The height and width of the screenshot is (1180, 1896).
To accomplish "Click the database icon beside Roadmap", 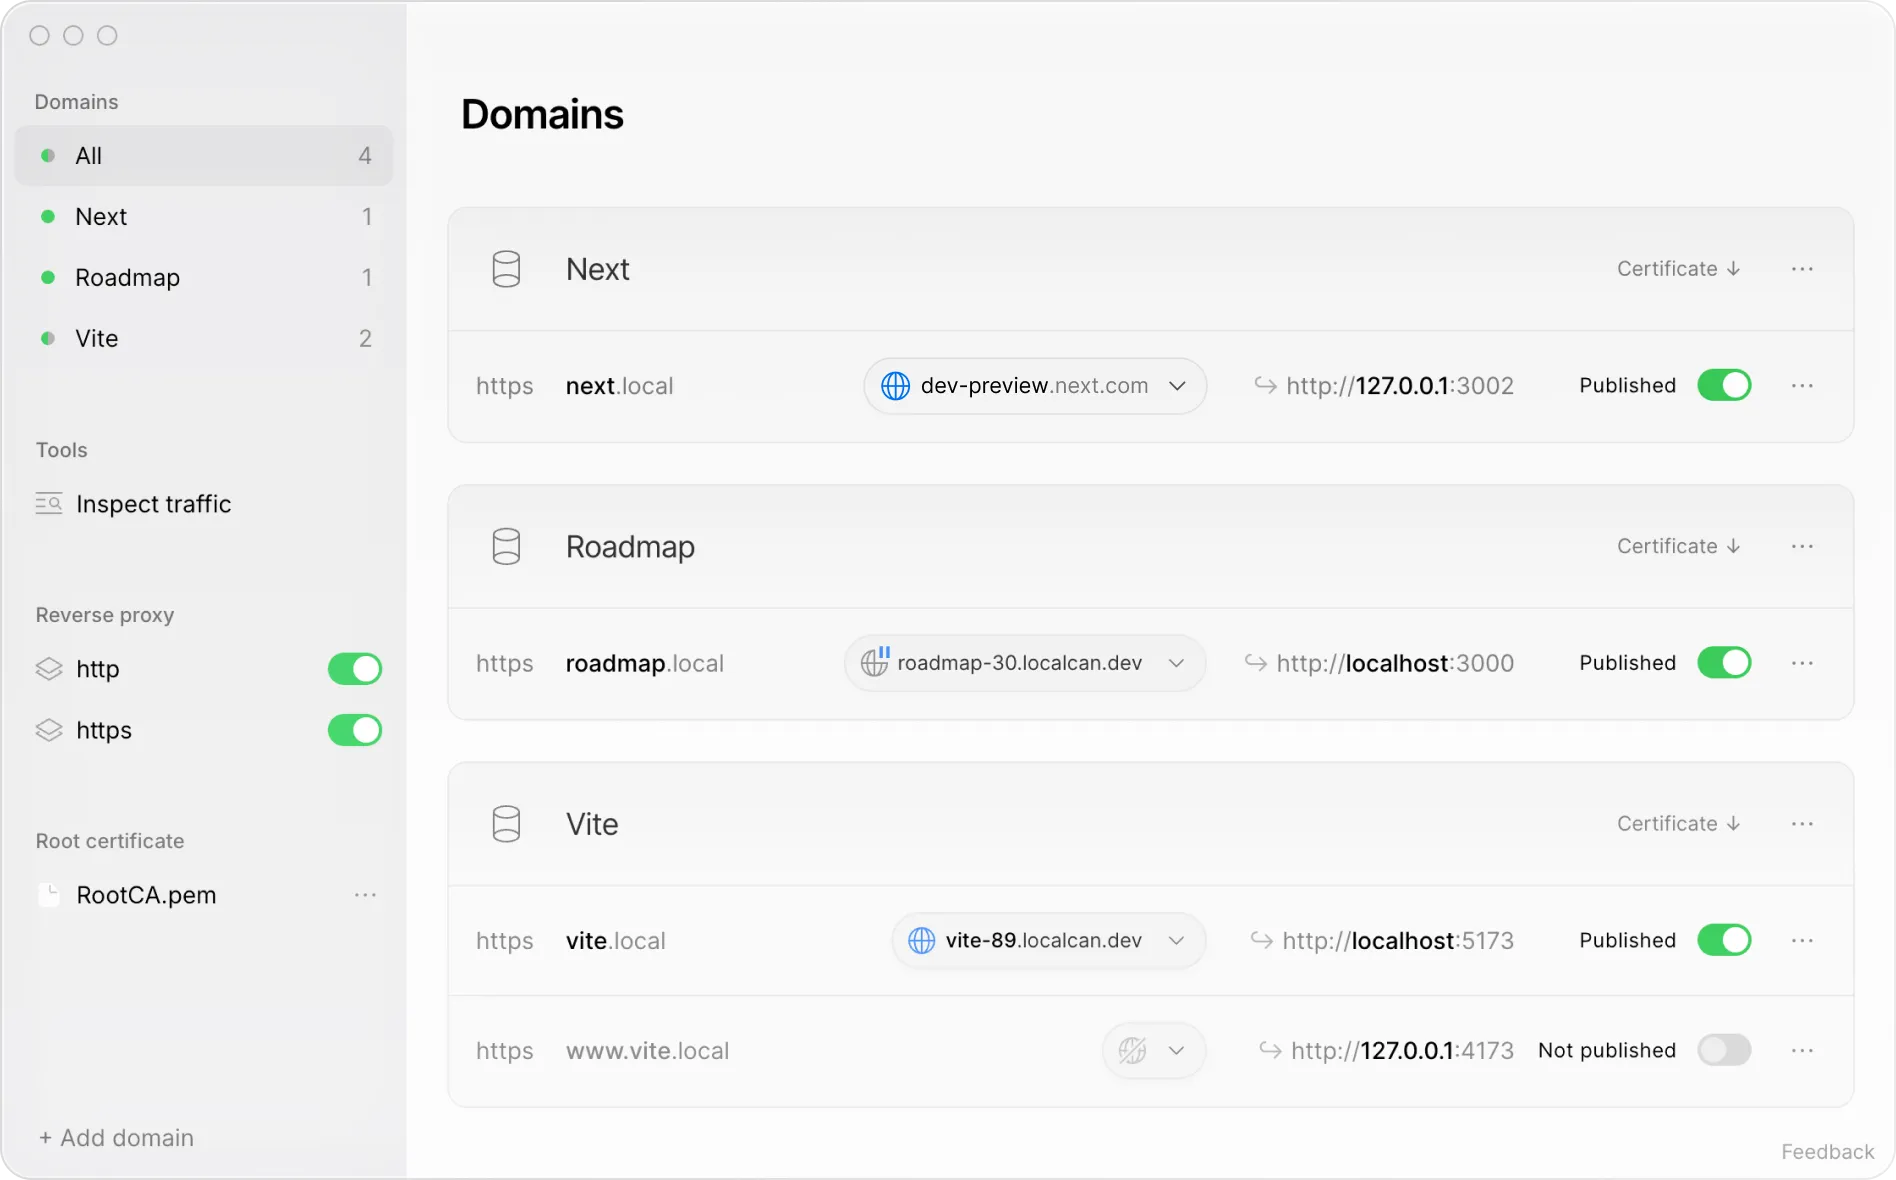I will tap(506, 547).
